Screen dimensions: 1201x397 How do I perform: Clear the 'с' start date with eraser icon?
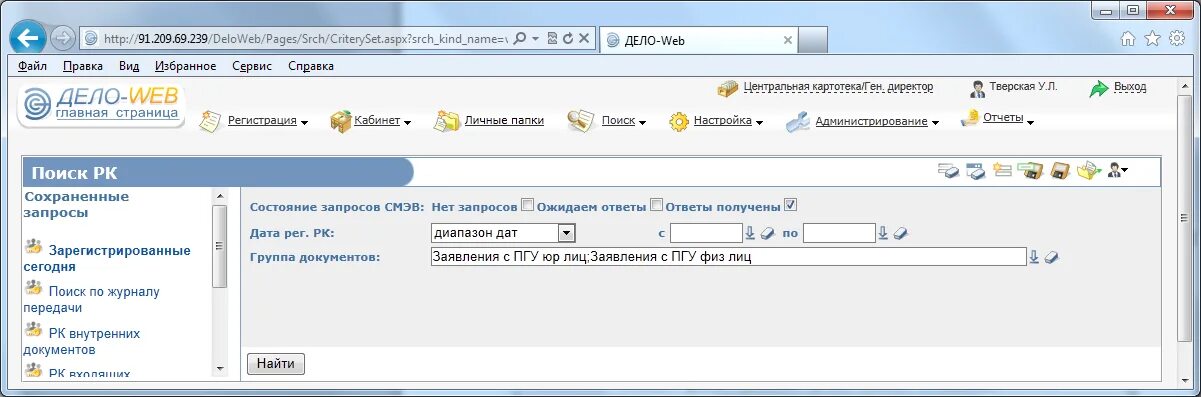(x=767, y=233)
